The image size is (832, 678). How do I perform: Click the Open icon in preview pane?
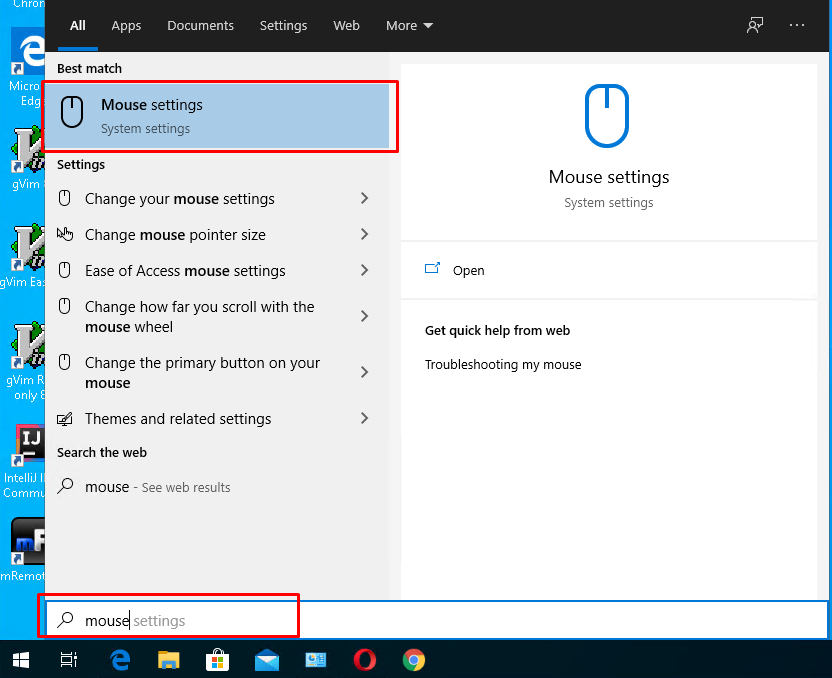(x=432, y=268)
